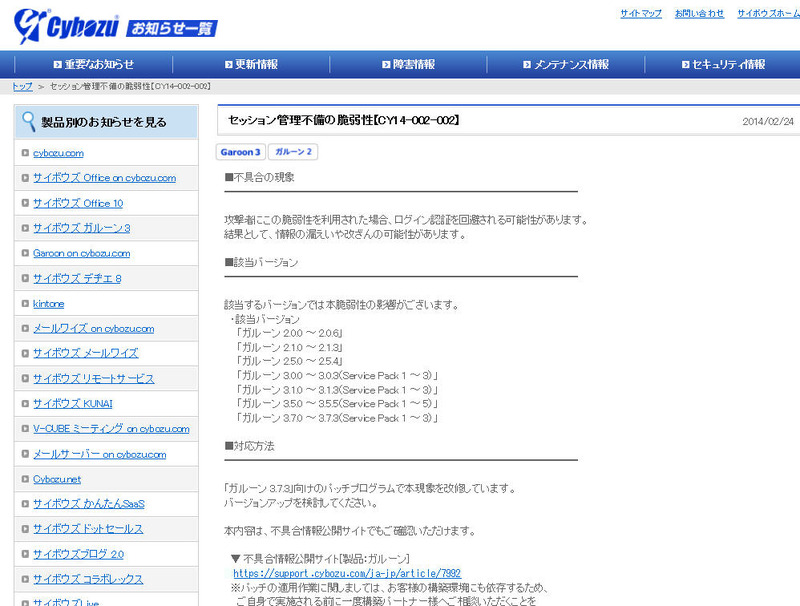800x606 pixels.
Task: Open the 重要なお知らせ navigation tab
Action: tap(93, 64)
